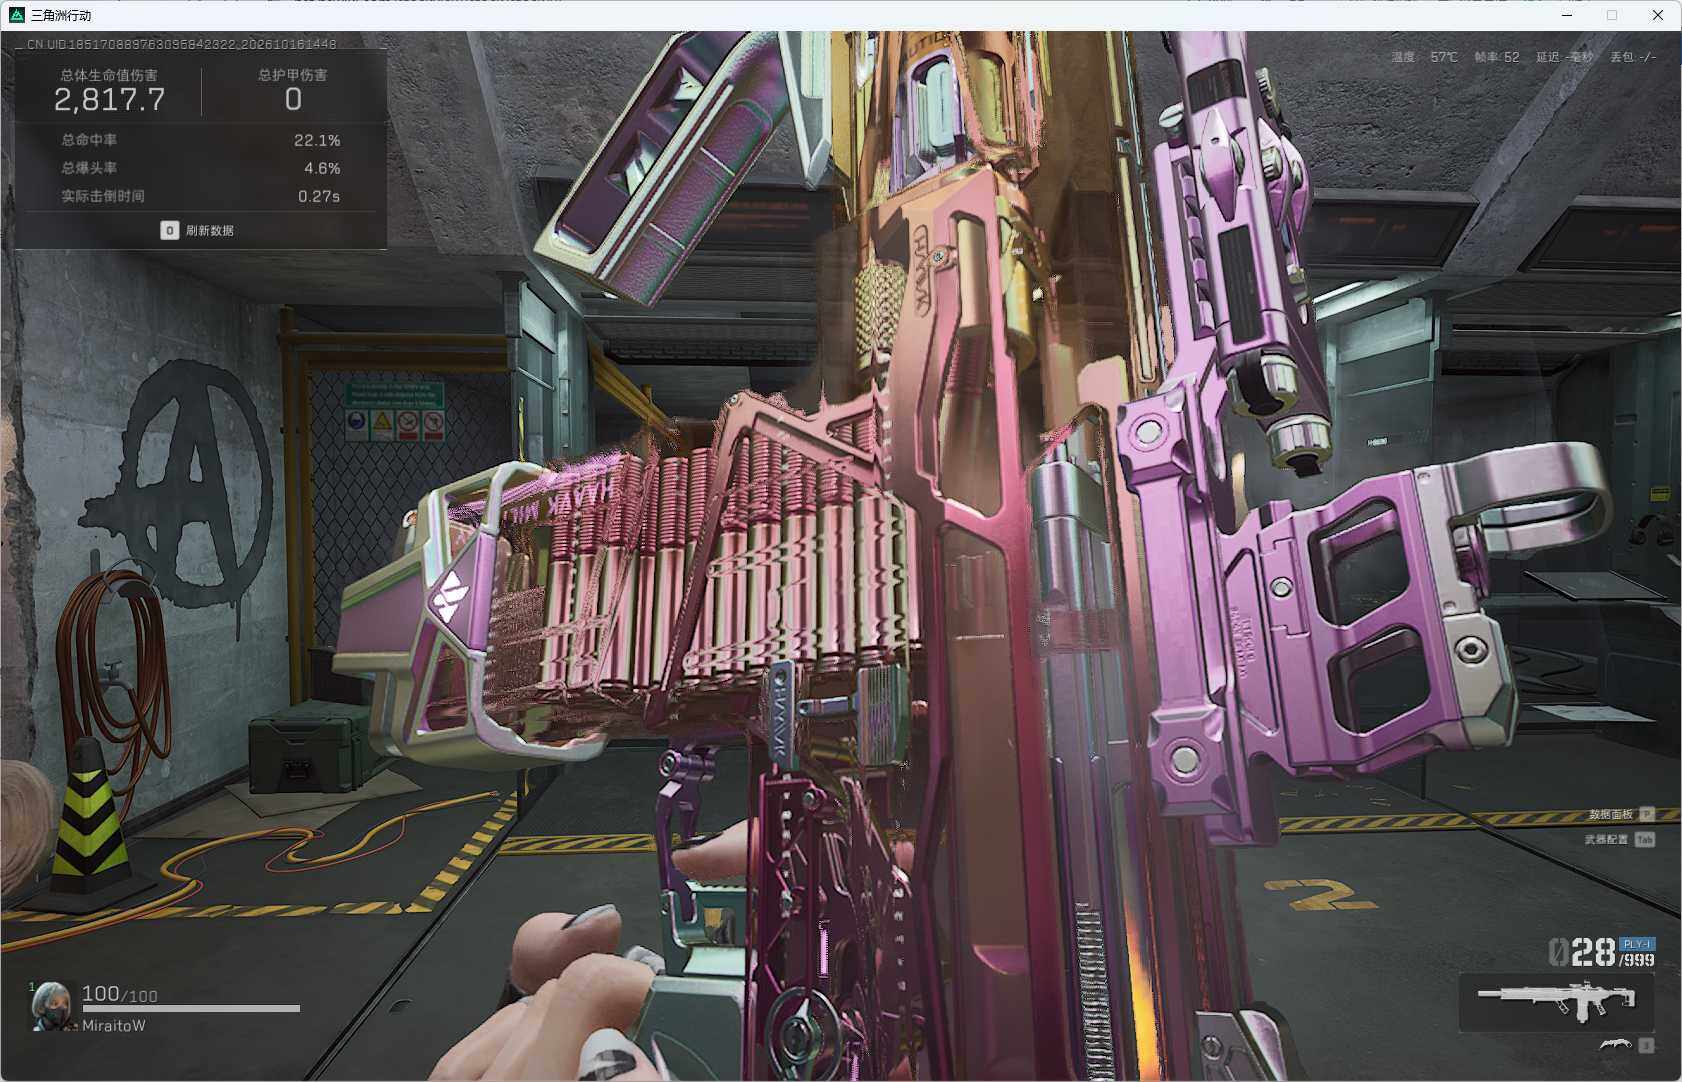Click the 0 key icon beside 刷新数据
The width and height of the screenshot is (1682, 1082).
[x=169, y=230]
